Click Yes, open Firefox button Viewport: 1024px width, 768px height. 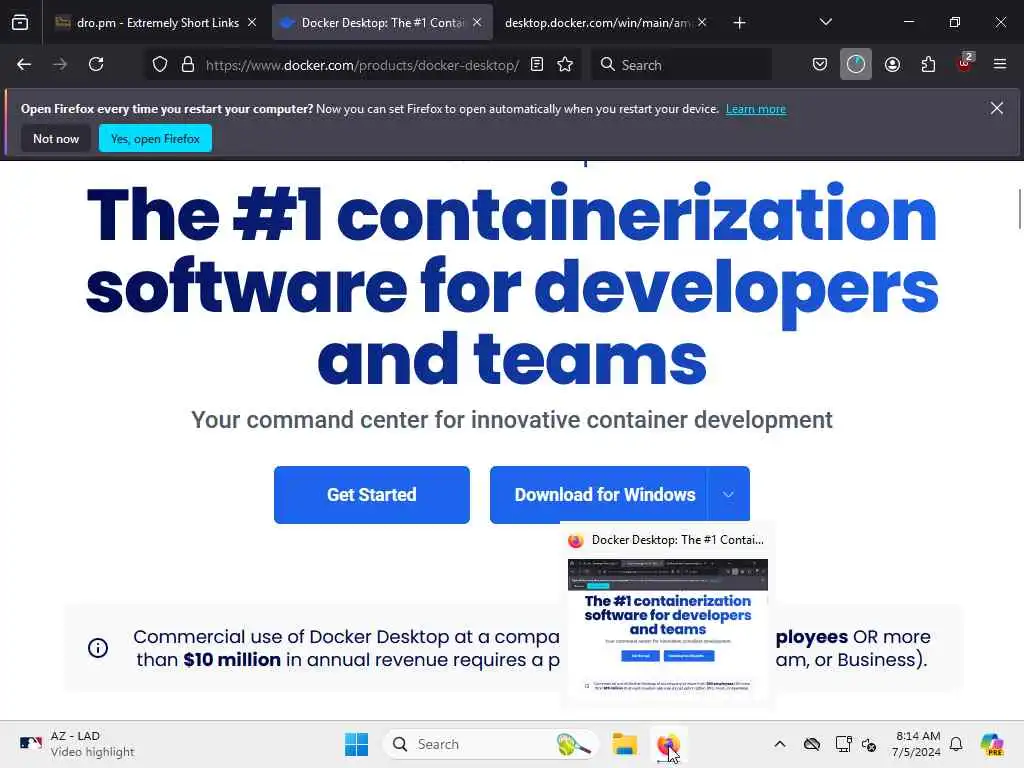click(x=155, y=138)
